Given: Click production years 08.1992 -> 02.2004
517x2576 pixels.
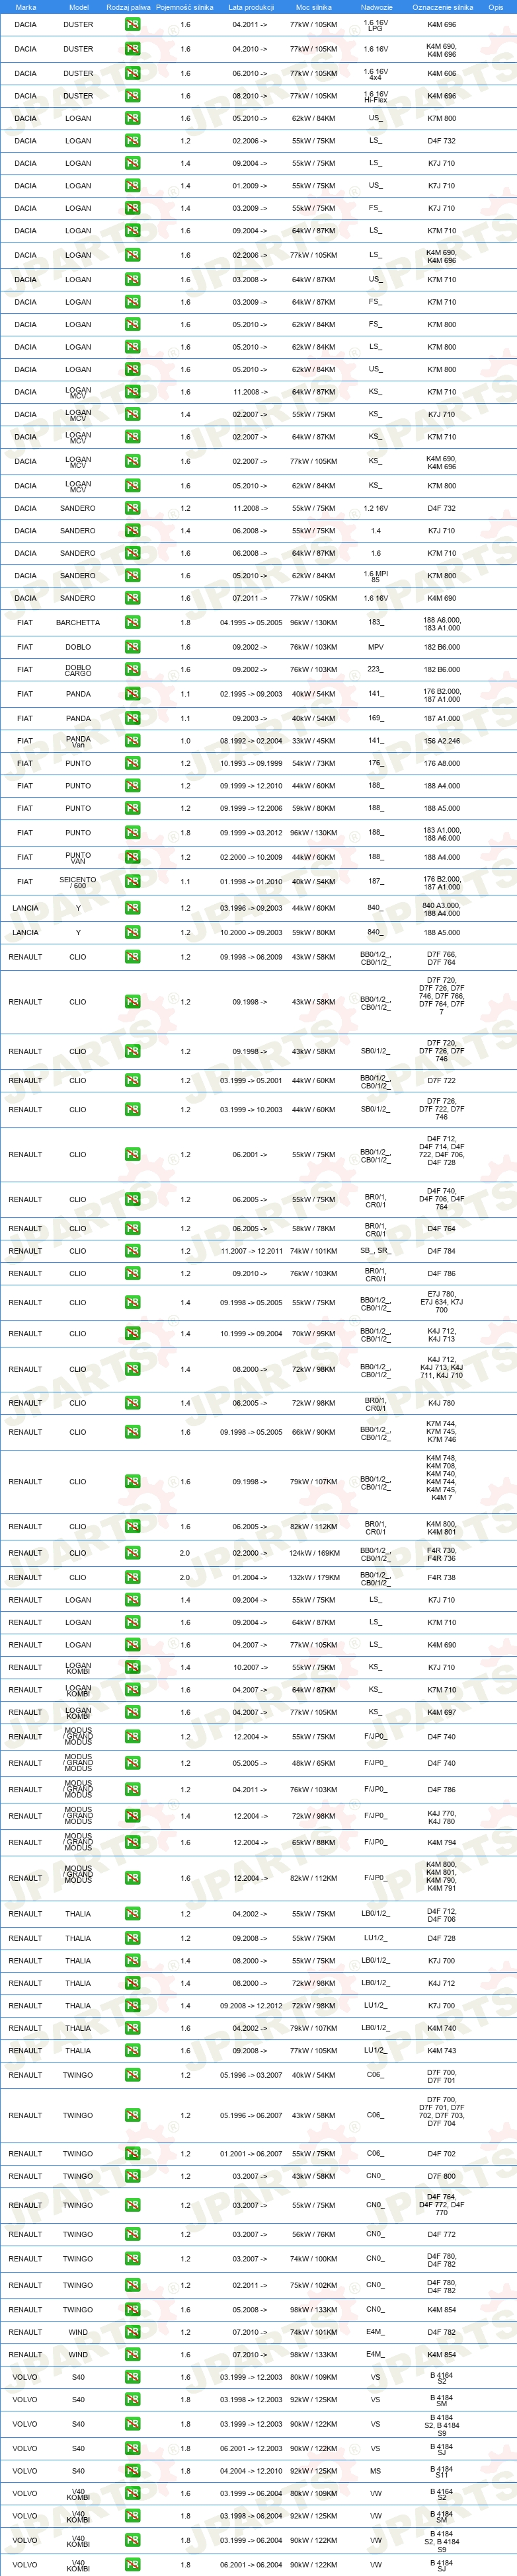Looking at the screenshot, I should pyautogui.click(x=250, y=741).
